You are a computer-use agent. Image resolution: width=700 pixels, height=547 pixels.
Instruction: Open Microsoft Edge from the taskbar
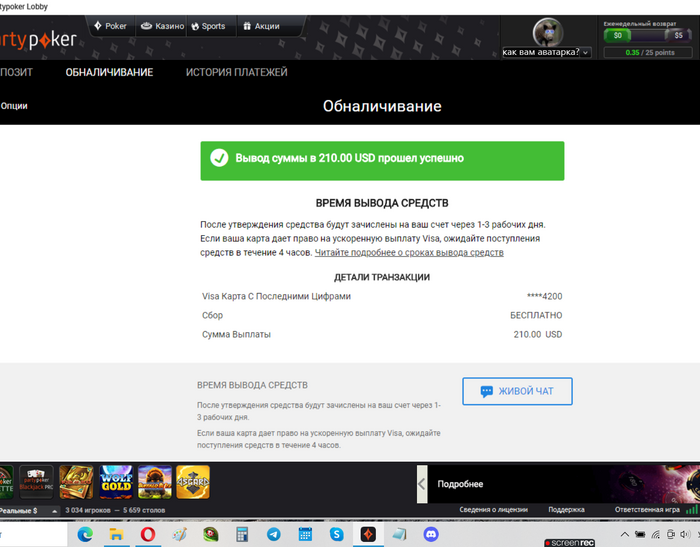(x=85, y=534)
